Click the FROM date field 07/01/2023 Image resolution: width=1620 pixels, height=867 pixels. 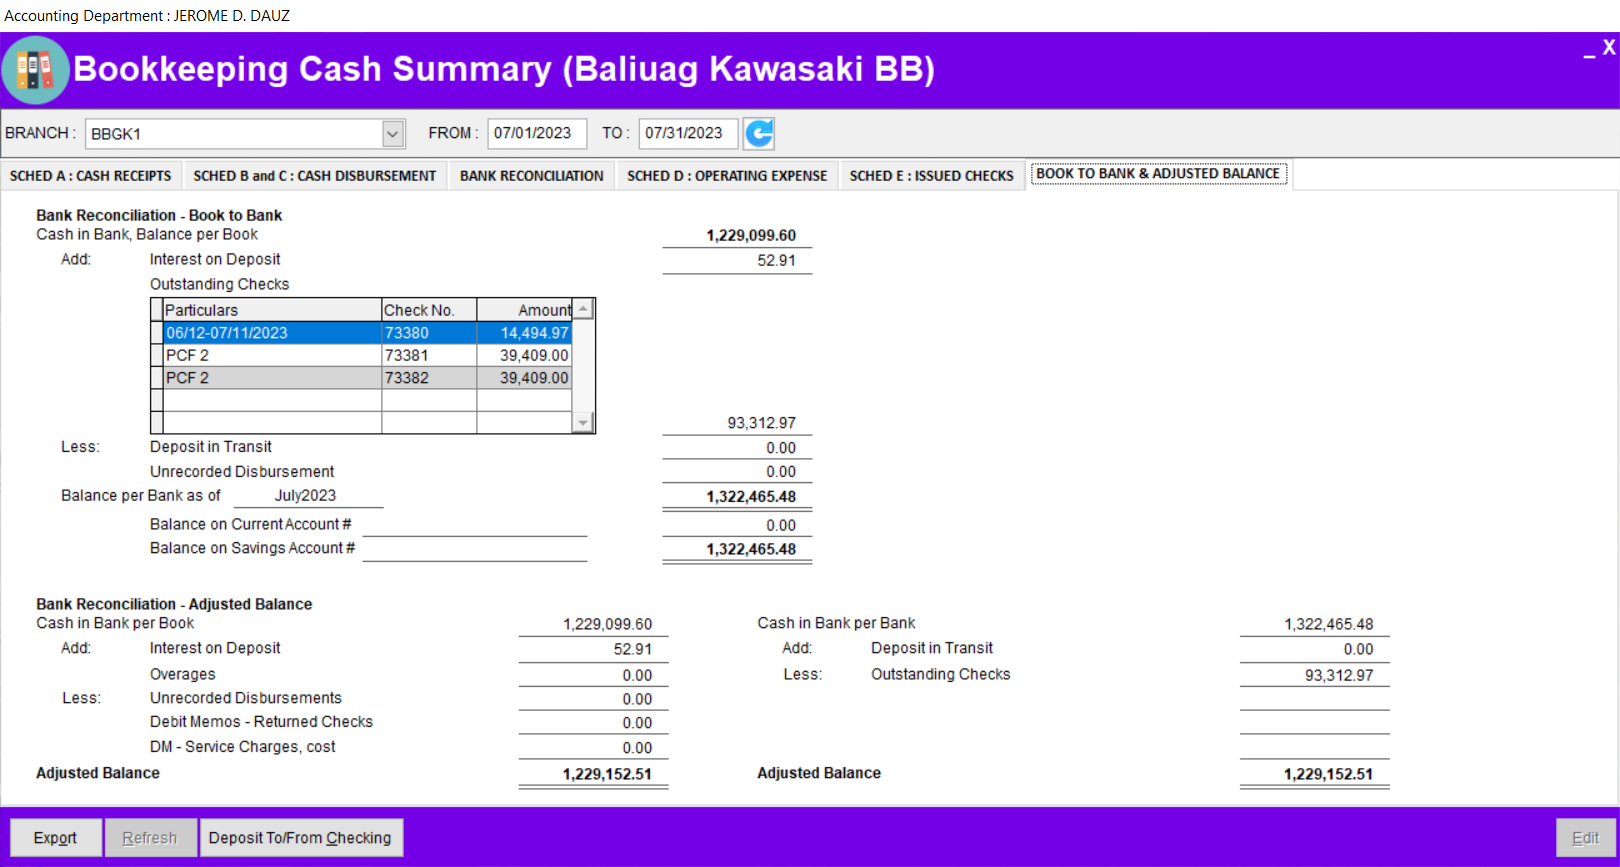coord(537,133)
